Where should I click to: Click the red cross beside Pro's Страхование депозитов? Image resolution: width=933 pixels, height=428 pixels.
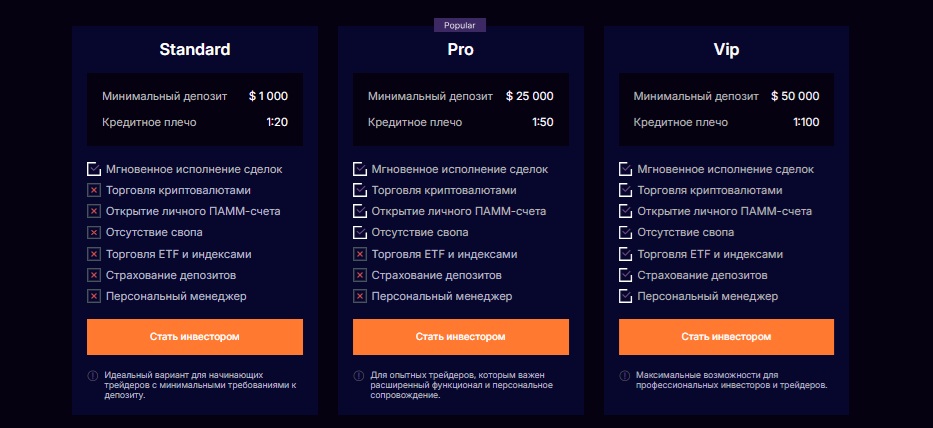360,275
